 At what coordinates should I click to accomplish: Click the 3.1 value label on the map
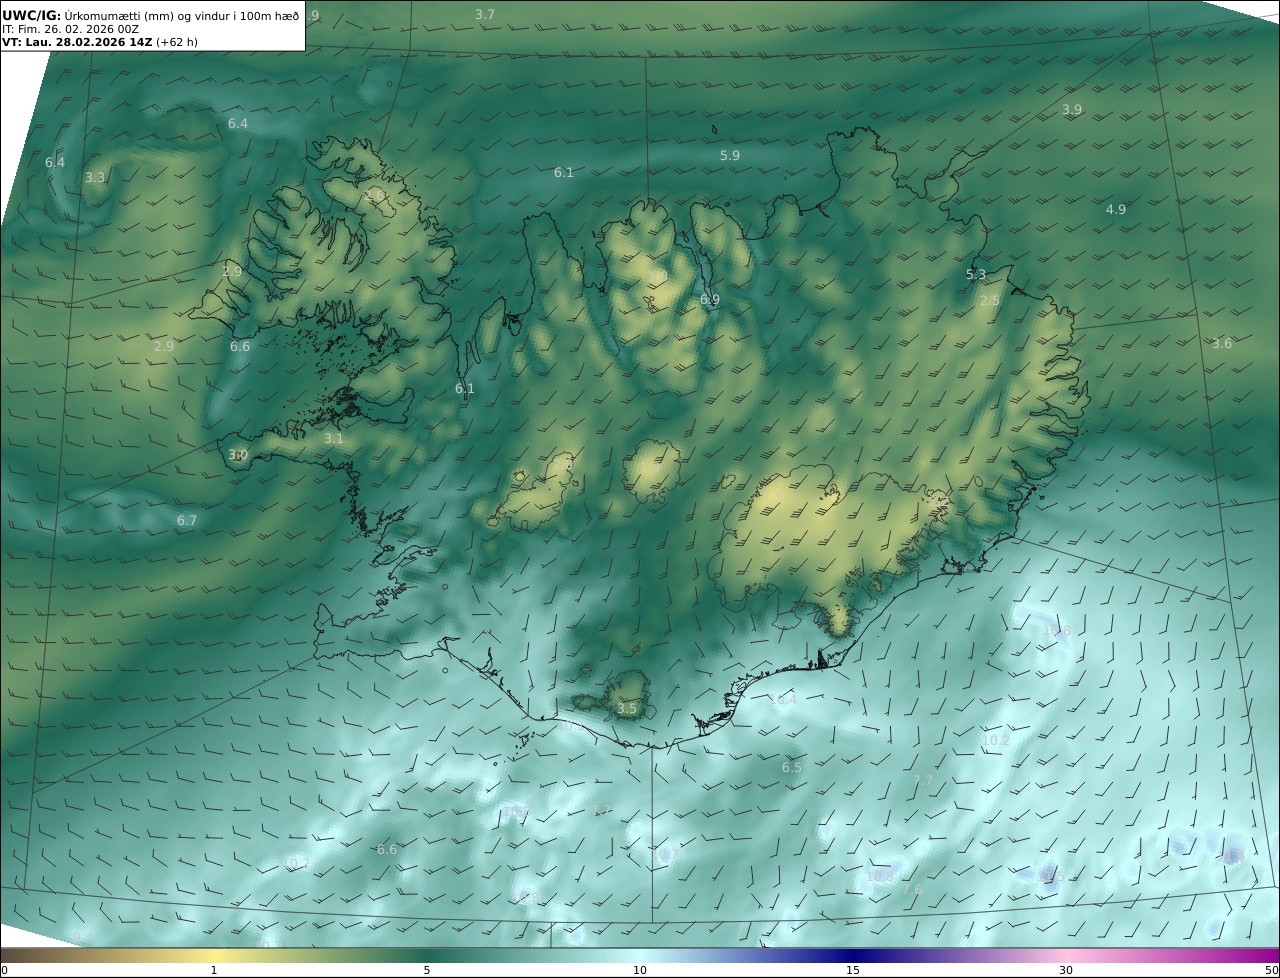[334, 438]
